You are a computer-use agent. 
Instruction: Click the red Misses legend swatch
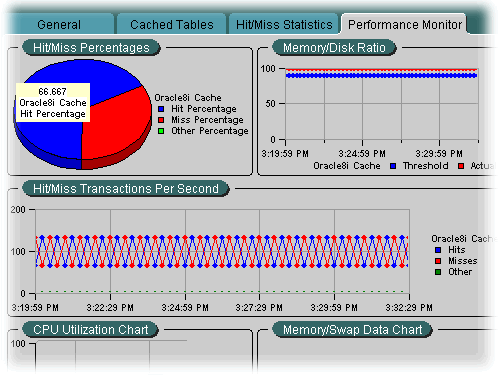pos(438,261)
